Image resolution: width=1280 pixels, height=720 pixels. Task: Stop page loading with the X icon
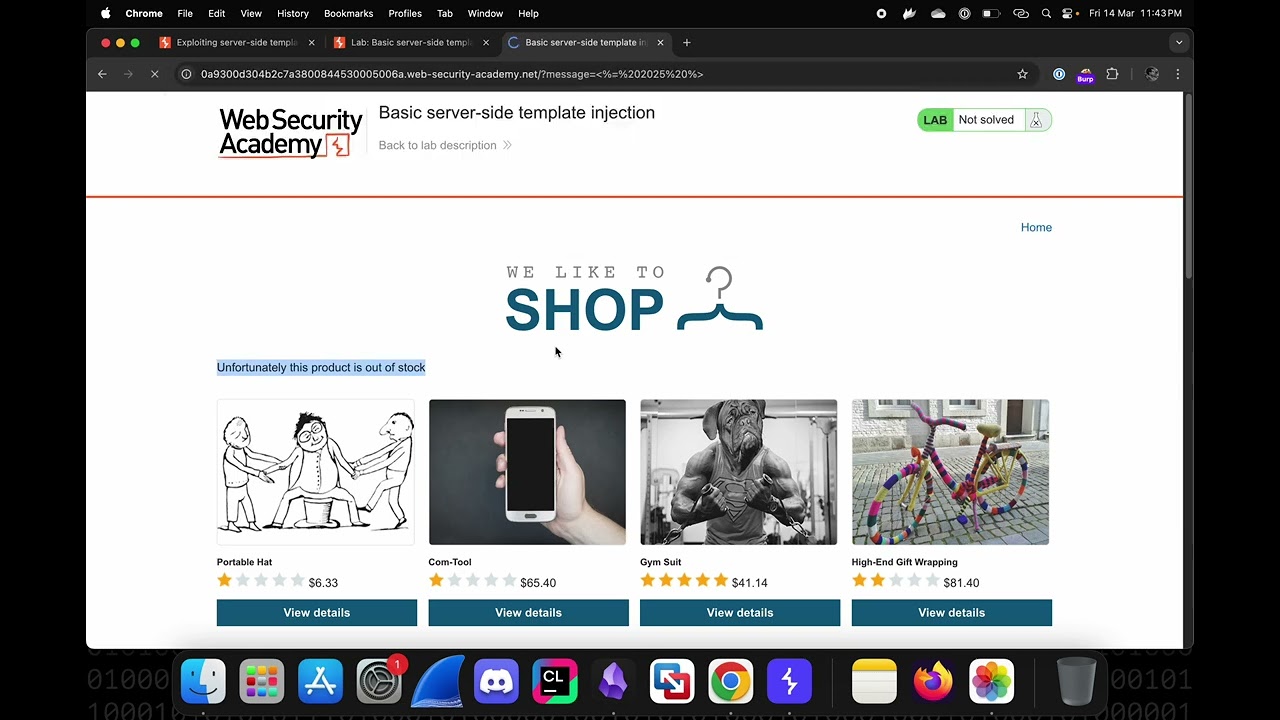tap(154, 74)
